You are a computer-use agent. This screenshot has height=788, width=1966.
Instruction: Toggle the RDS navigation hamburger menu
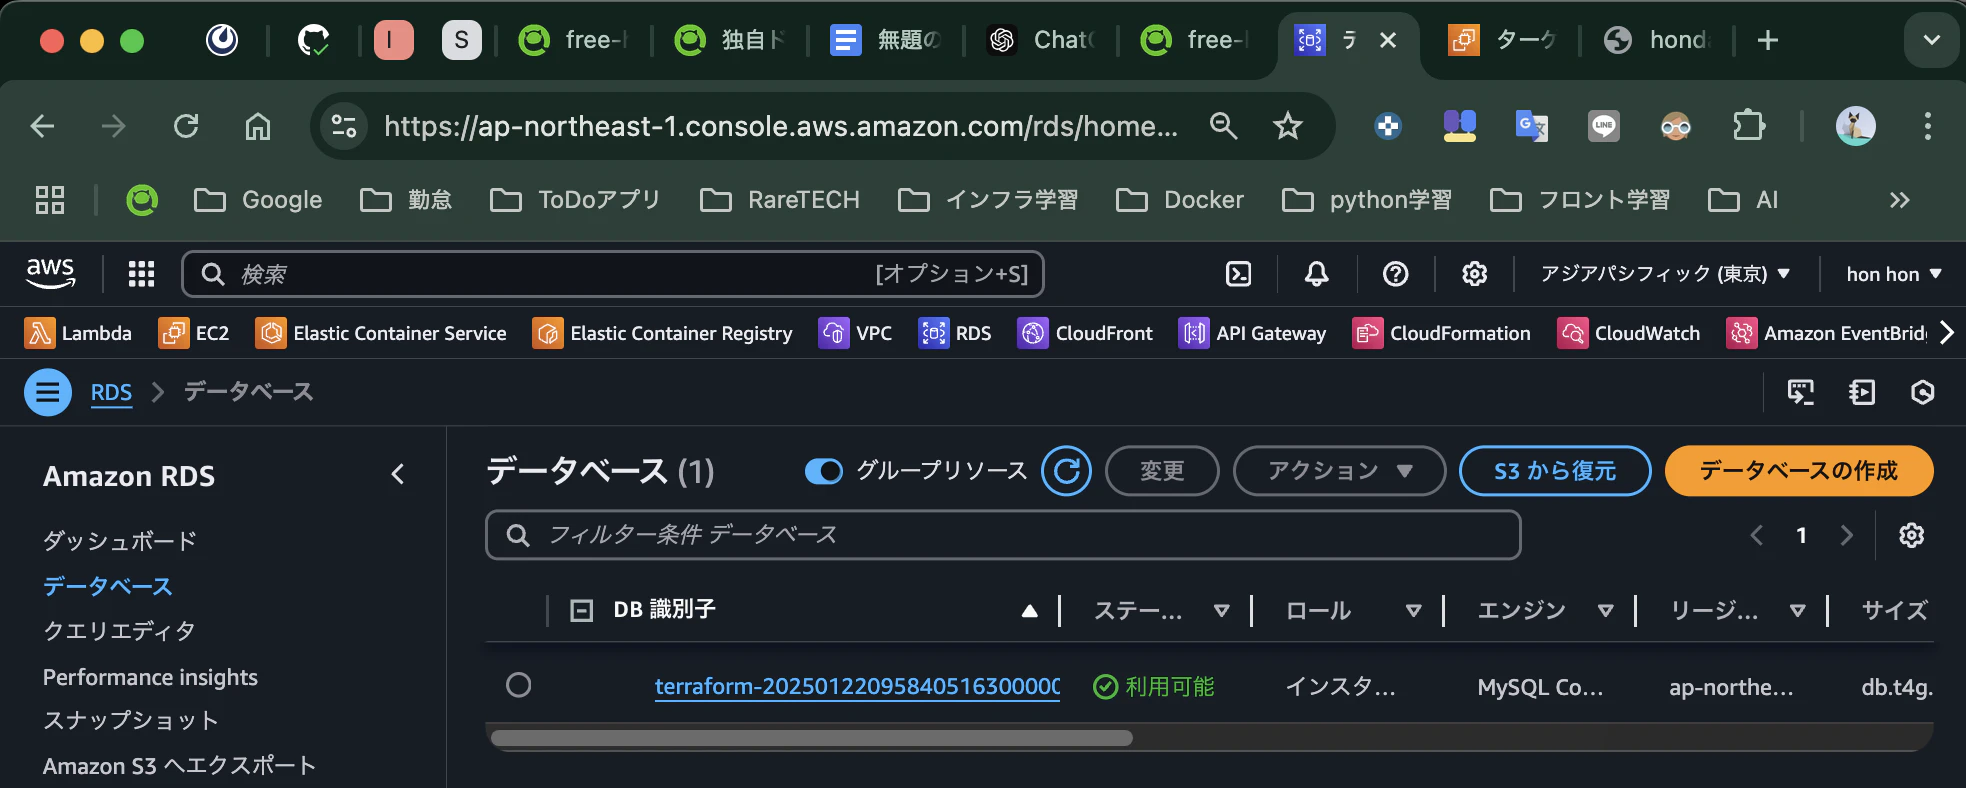click(48, 392)
